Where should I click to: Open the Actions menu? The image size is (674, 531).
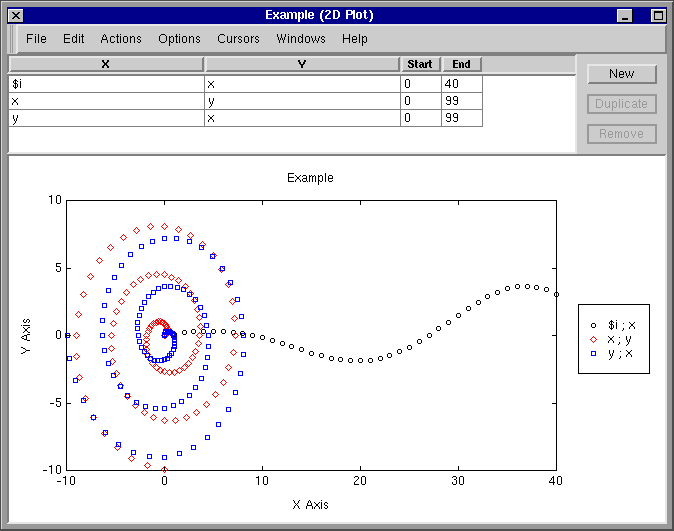pyautogui.click(x=121, y=39)
